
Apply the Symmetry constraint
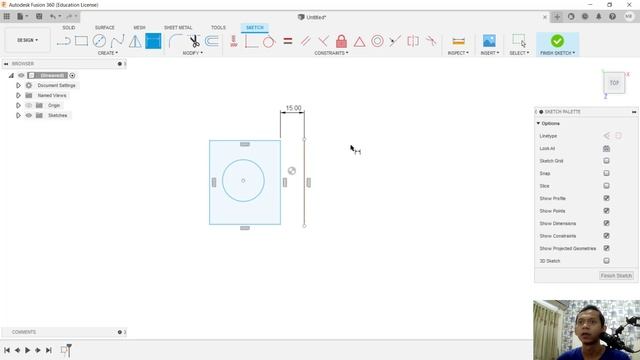tap(413, 41)
